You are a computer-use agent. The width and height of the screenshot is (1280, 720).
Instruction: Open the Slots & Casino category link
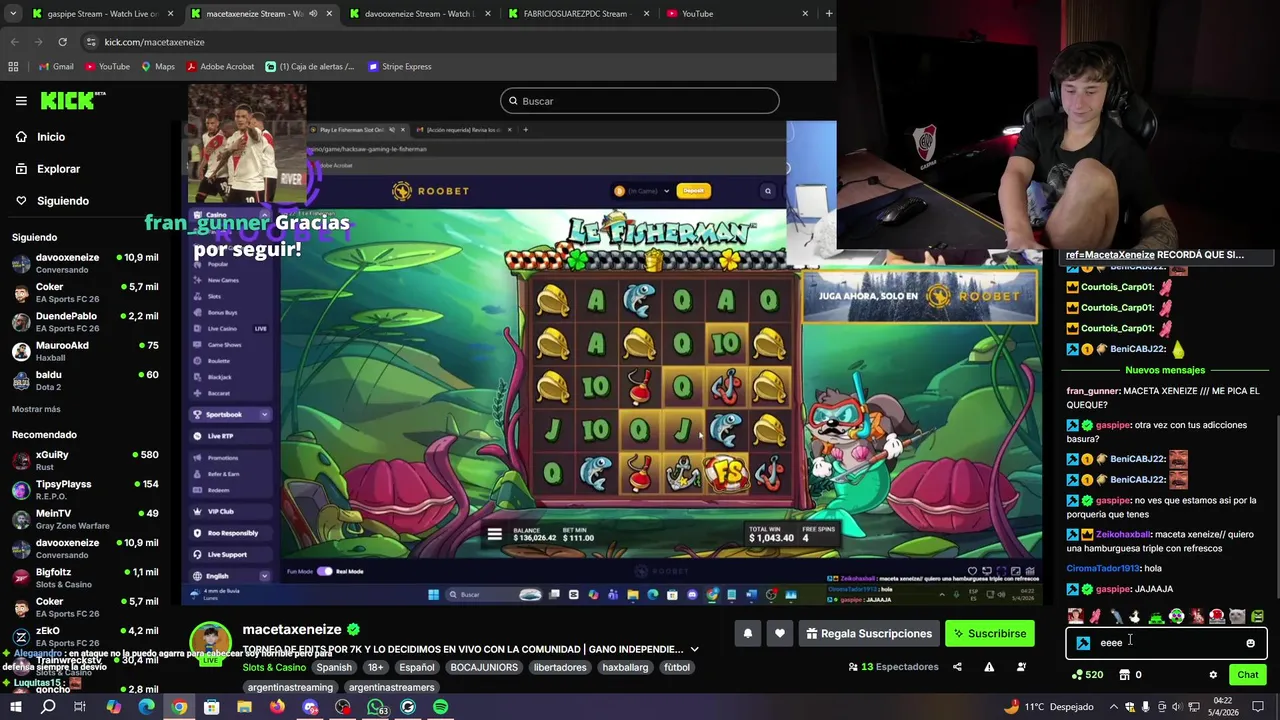274,668
